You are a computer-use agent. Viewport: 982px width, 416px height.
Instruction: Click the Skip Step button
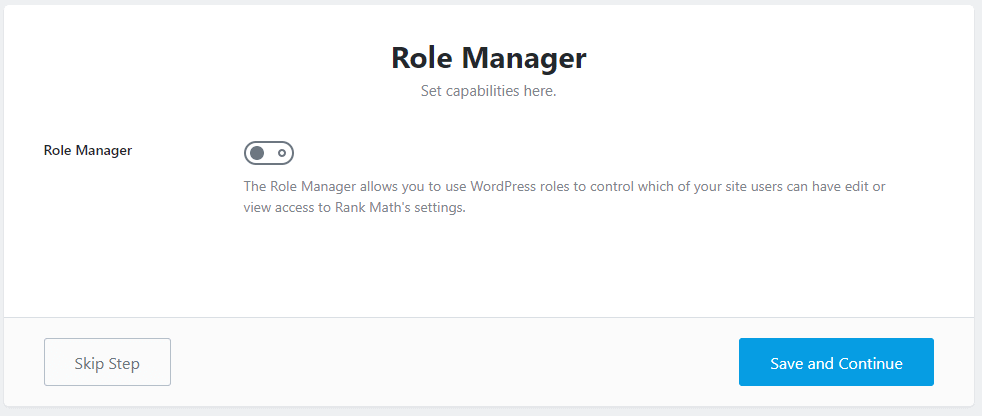107,362
